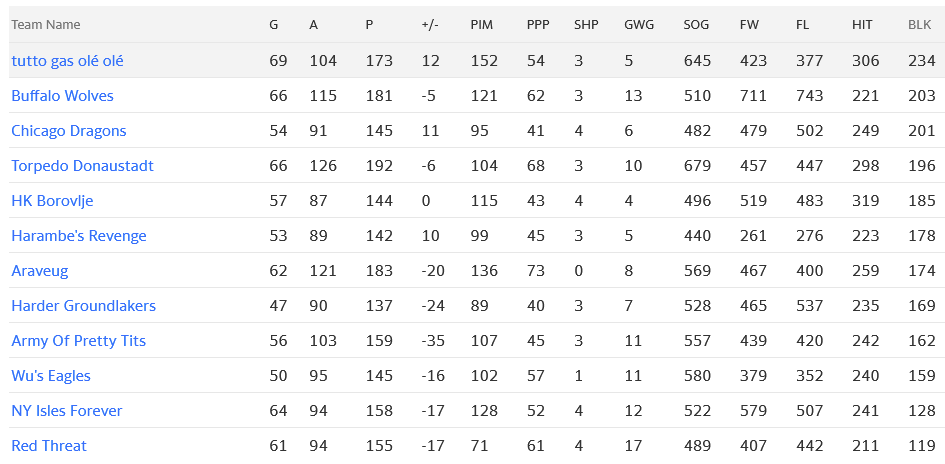Viewport: 945px width, 464px height.
Task: Click the SOG column header
Action: [x=696, y=24]
